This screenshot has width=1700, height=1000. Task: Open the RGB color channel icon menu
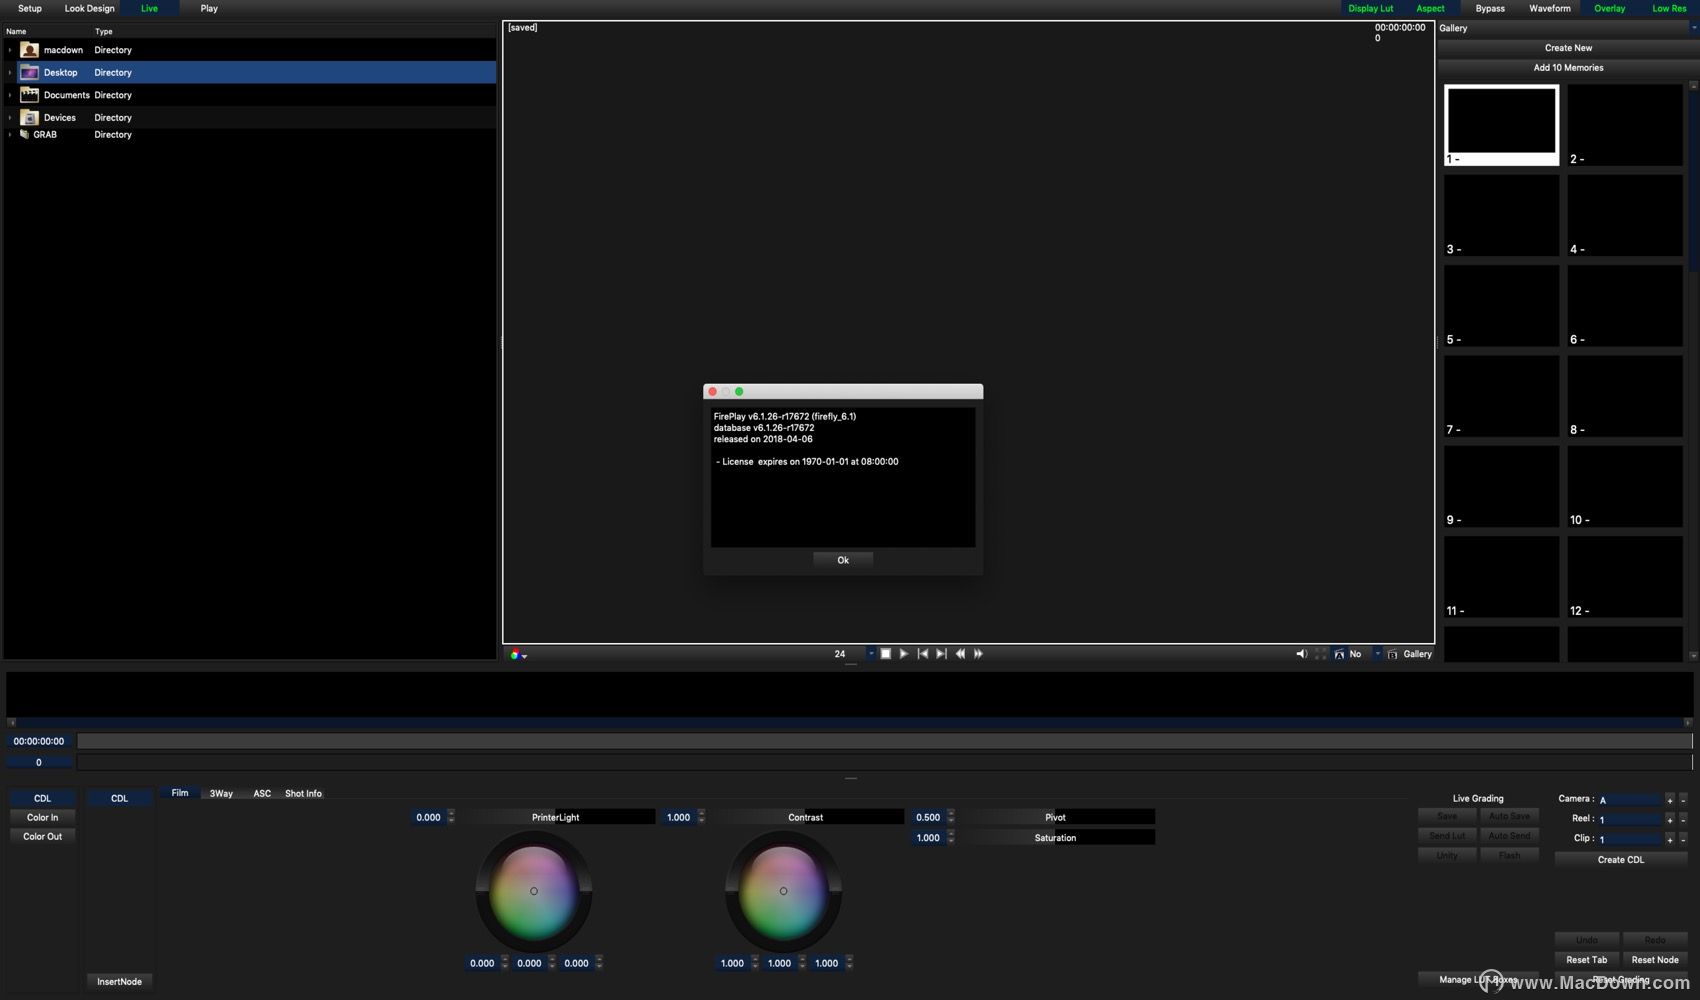click(517, 655)
